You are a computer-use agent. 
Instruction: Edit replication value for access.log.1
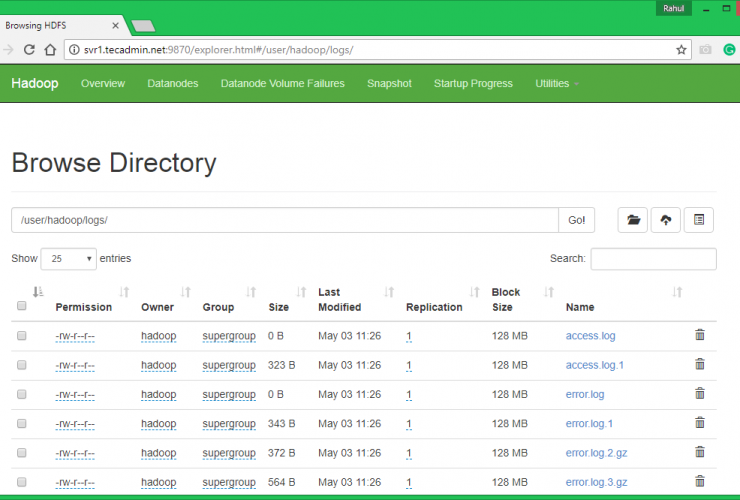pyautogui.click(x=409, y=366)
